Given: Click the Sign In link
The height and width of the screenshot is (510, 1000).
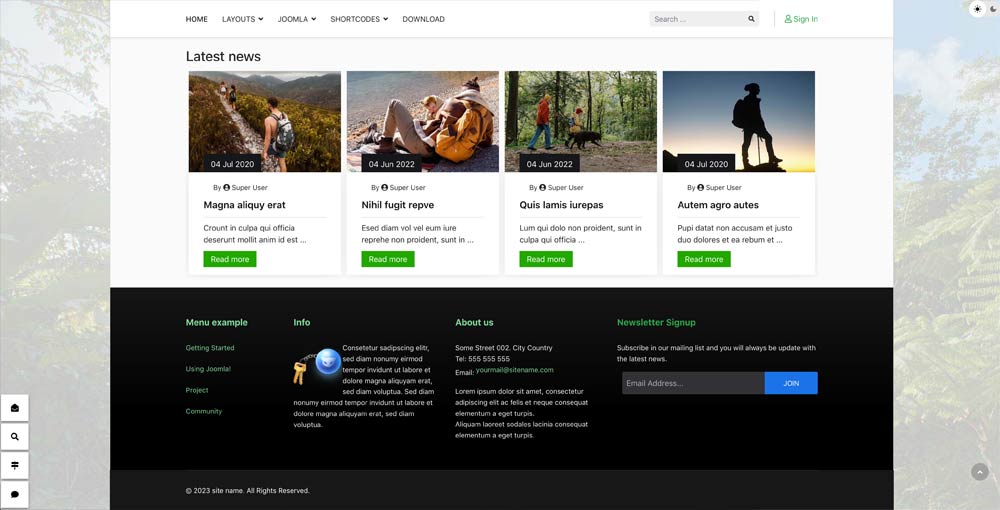Looking at the screenshot, I should pyautogui.click(x=801, y=19).
